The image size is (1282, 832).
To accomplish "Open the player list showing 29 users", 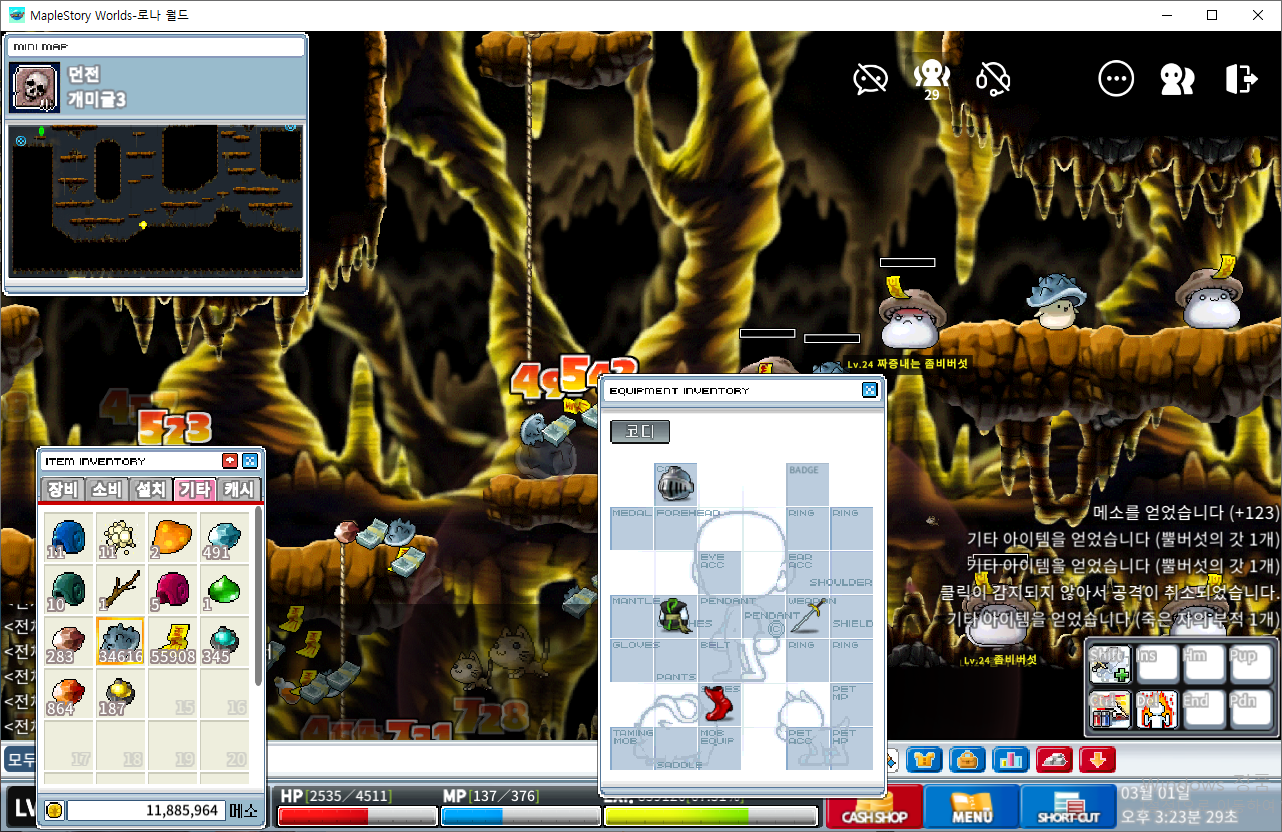I will tap(932, 79).
